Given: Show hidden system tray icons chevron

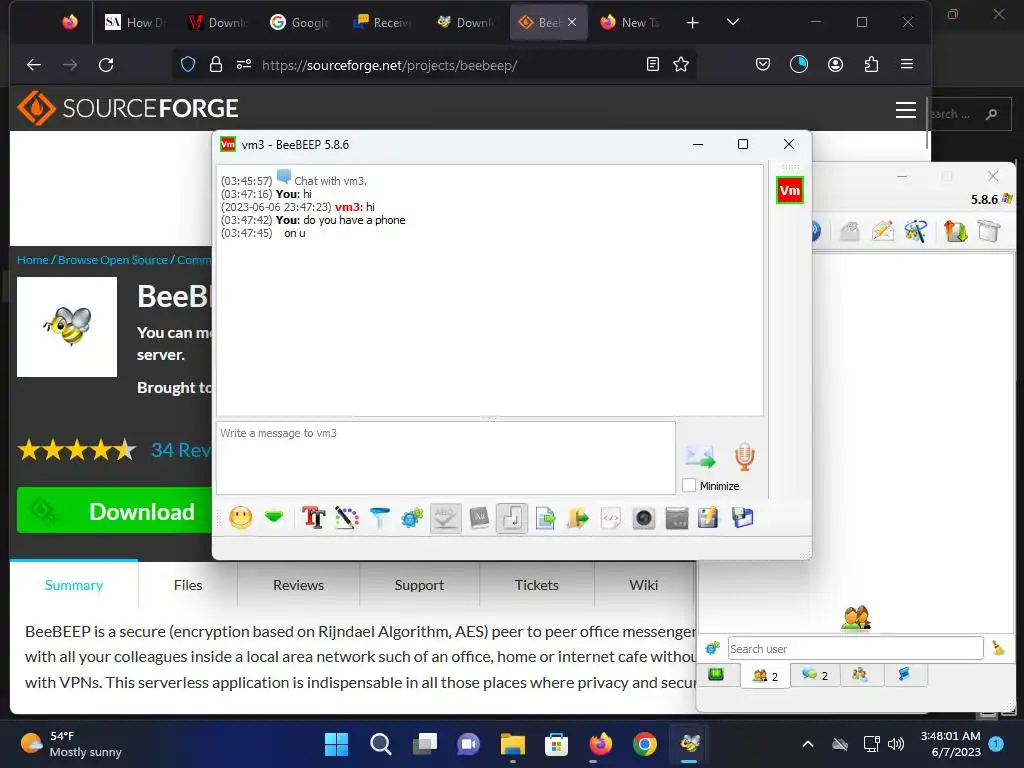Looking at the screenshot, I should coord(807,744).
